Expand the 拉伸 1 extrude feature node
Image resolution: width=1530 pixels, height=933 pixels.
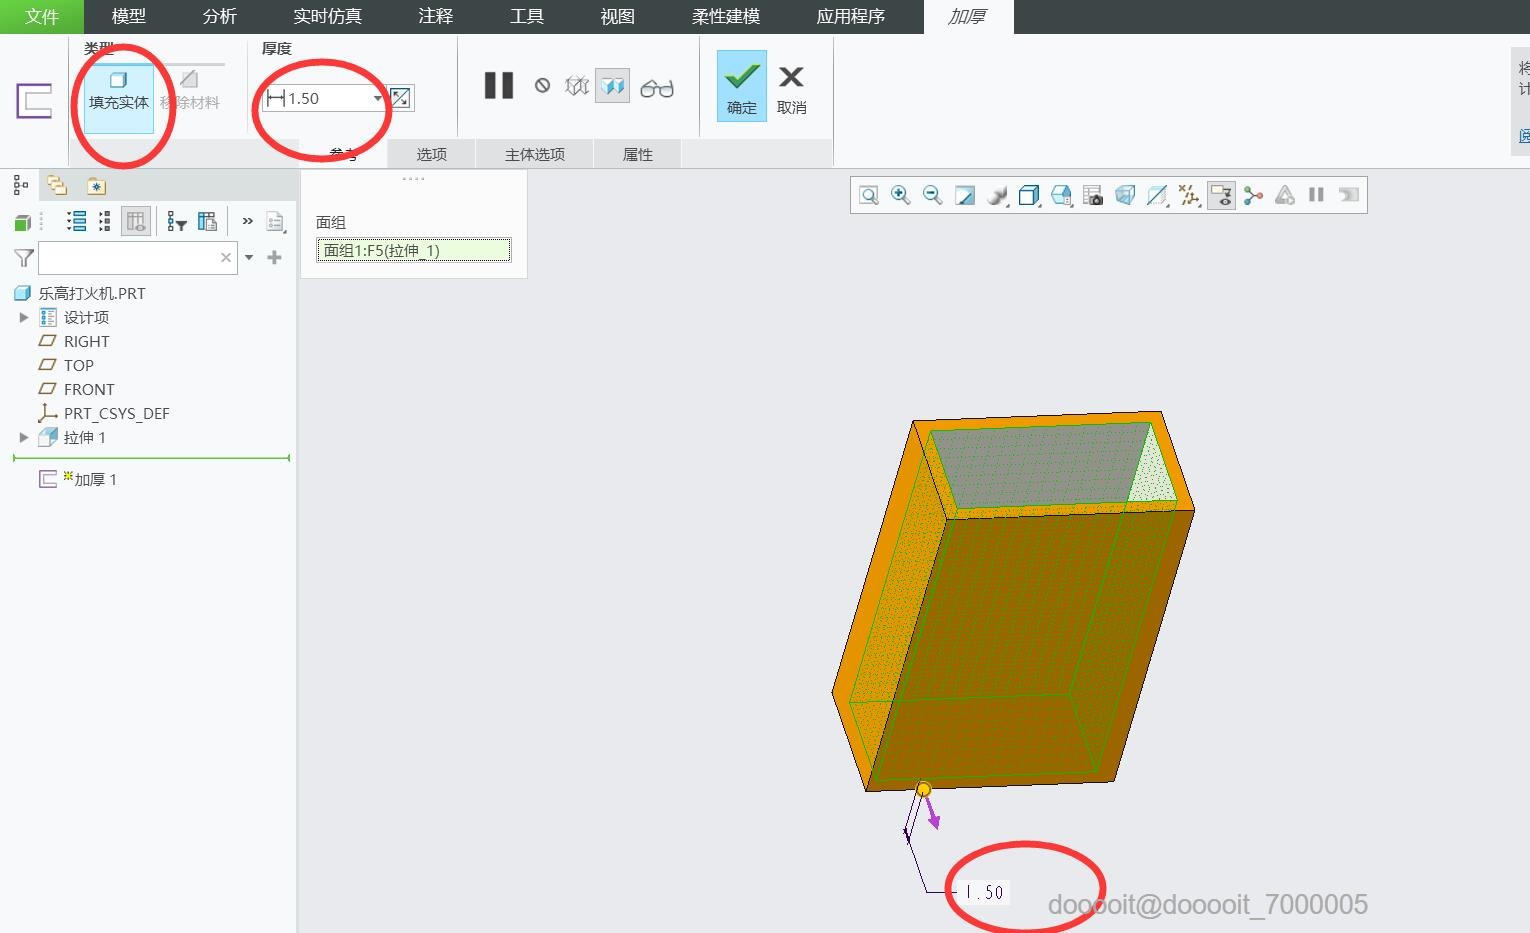24,437
